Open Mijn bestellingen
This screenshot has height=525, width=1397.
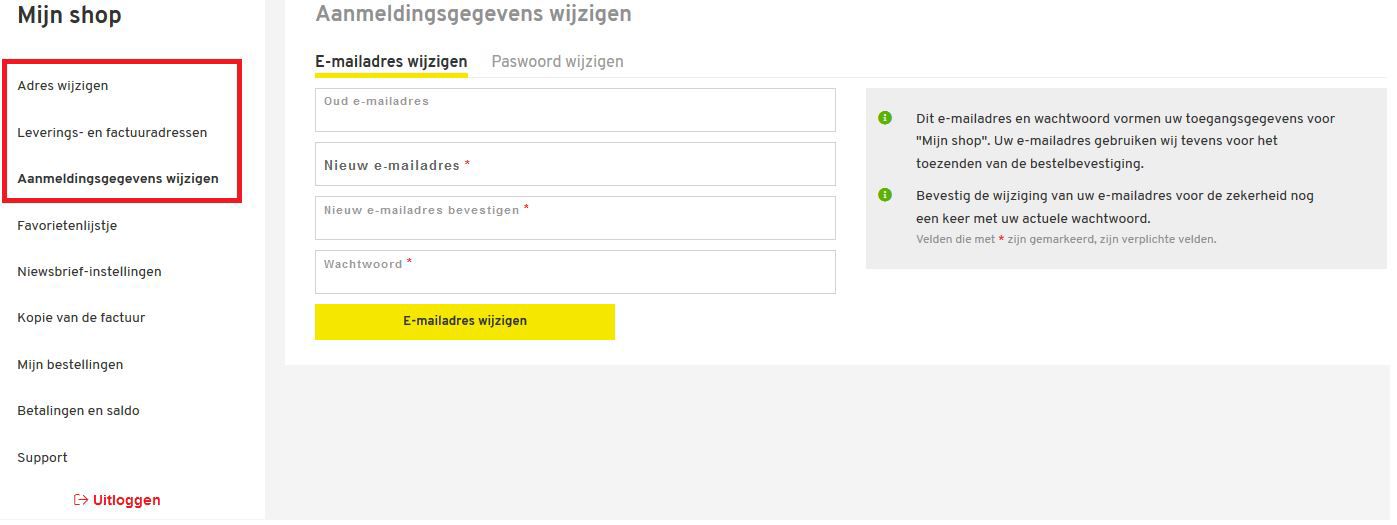coord(70,365)
